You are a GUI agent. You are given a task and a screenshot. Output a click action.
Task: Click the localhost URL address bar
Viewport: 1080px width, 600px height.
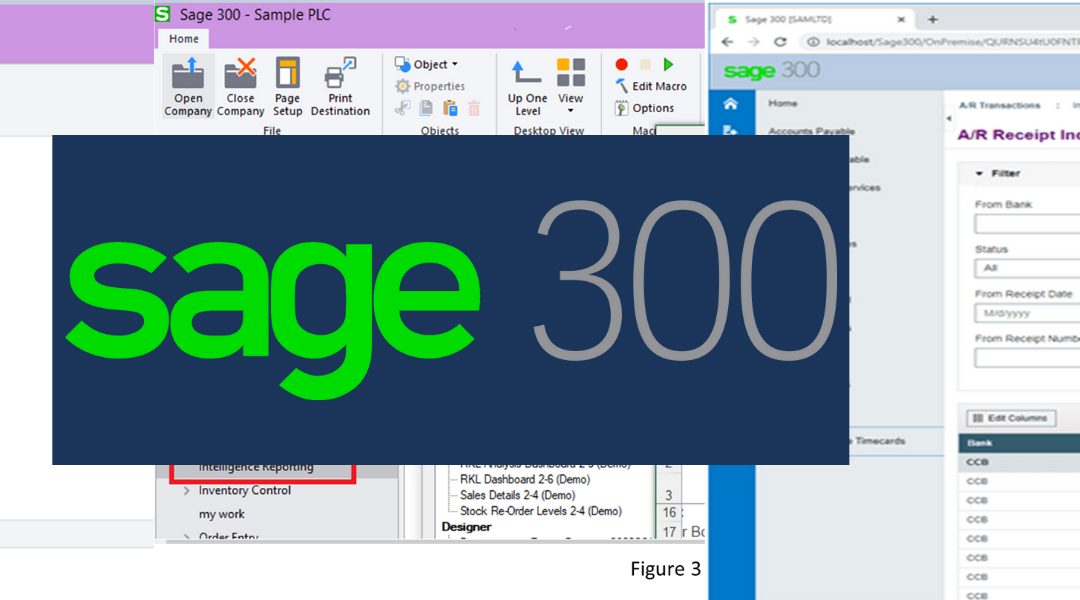(x=951, y=42)
